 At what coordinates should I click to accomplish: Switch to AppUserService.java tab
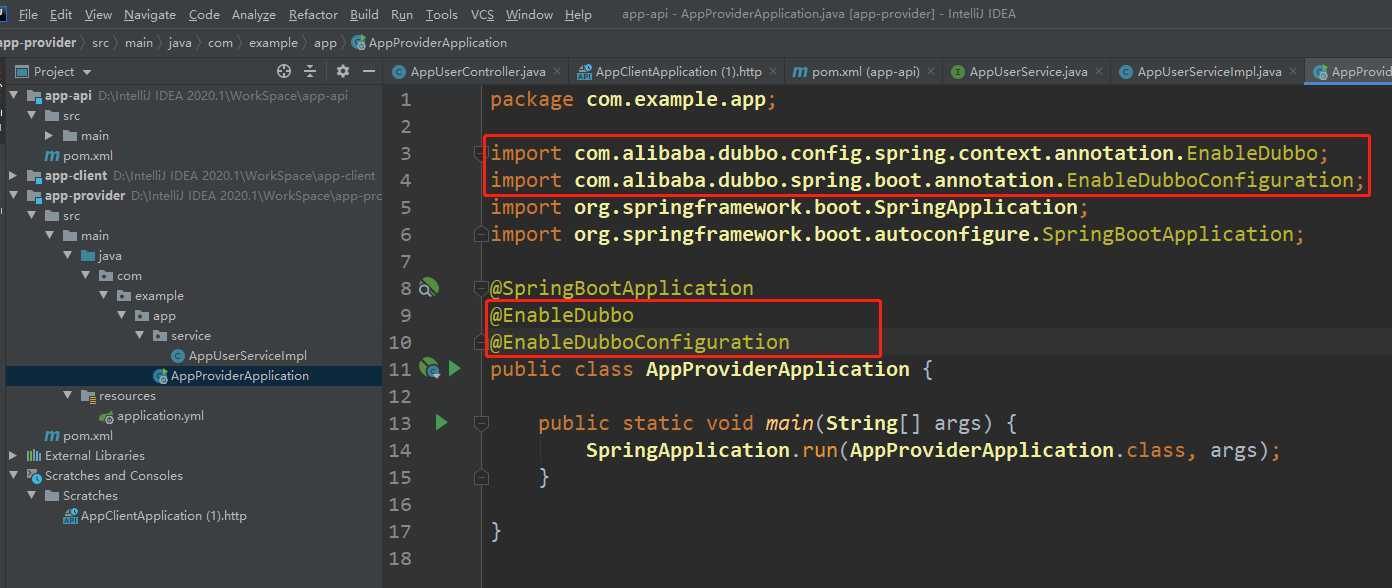click(x=1028, y=72)
